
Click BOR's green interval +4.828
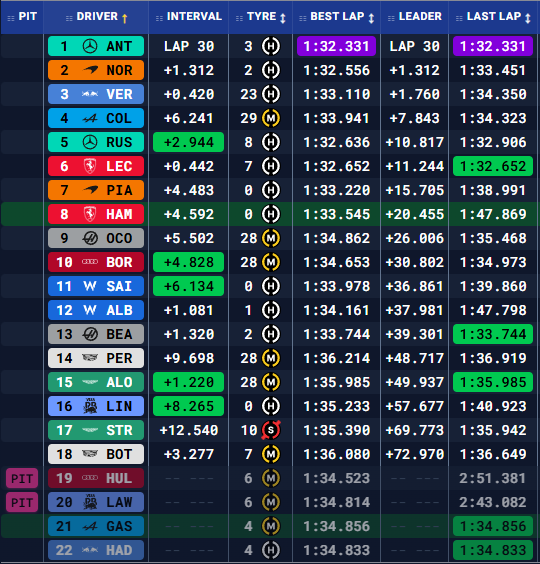[x=189, y=262]
